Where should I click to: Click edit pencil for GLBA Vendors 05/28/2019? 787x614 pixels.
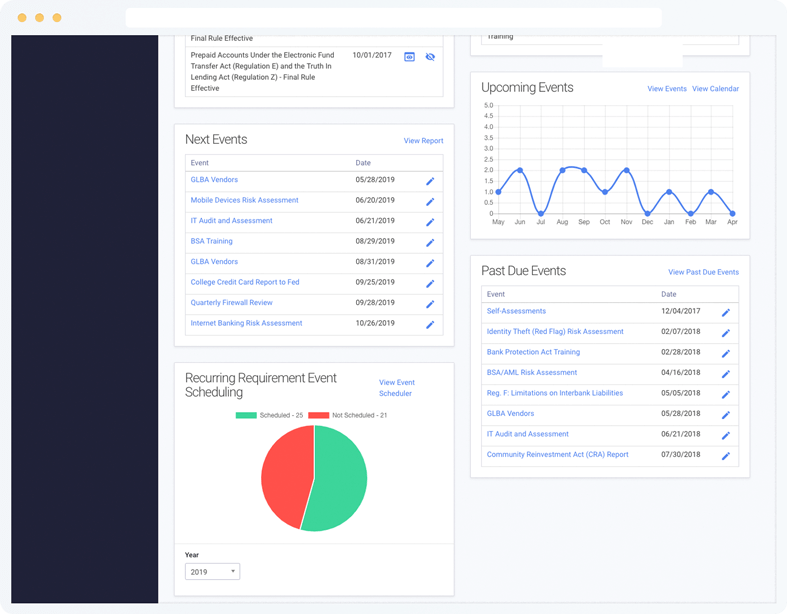click(x=430, y=181)
